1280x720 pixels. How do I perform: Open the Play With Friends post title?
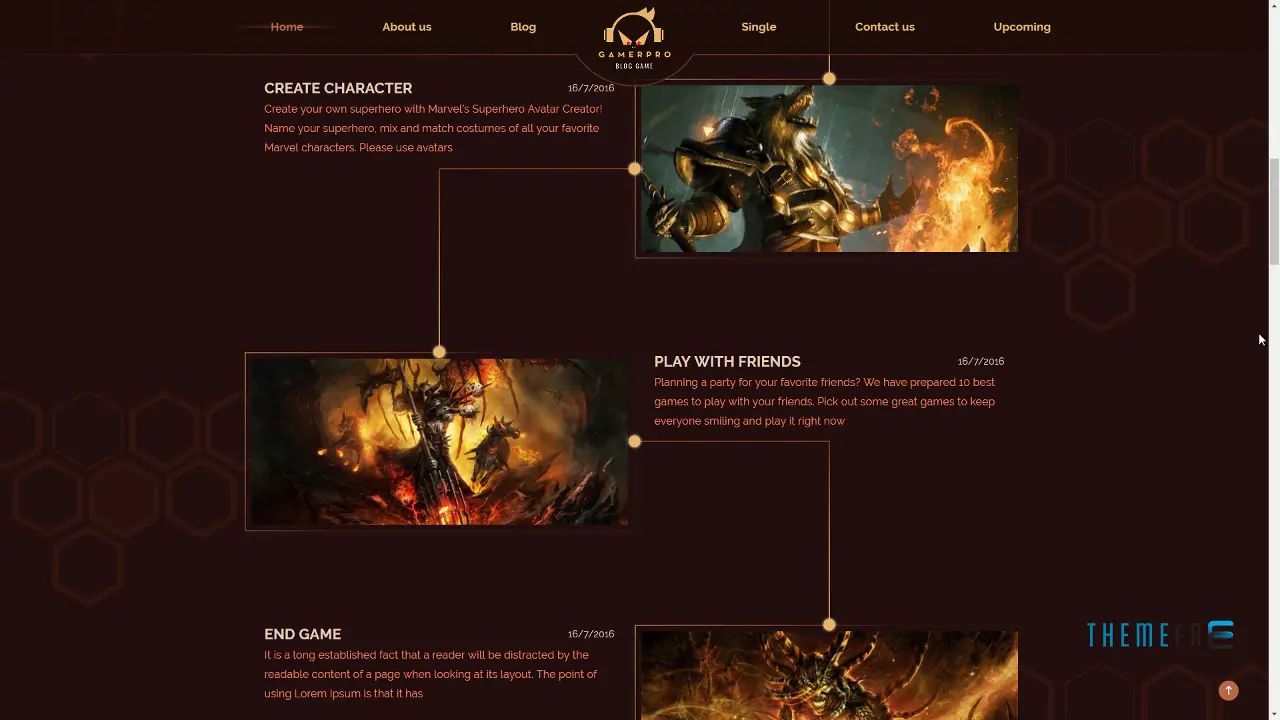[727, 361]
